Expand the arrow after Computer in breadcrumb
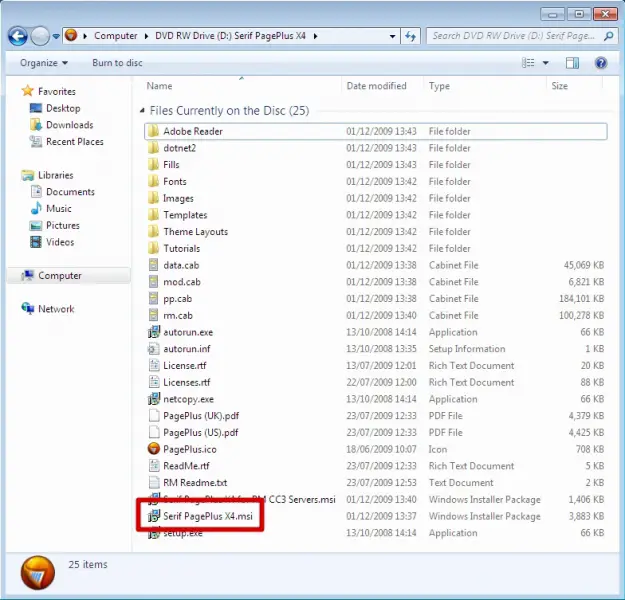 (146, 36)
